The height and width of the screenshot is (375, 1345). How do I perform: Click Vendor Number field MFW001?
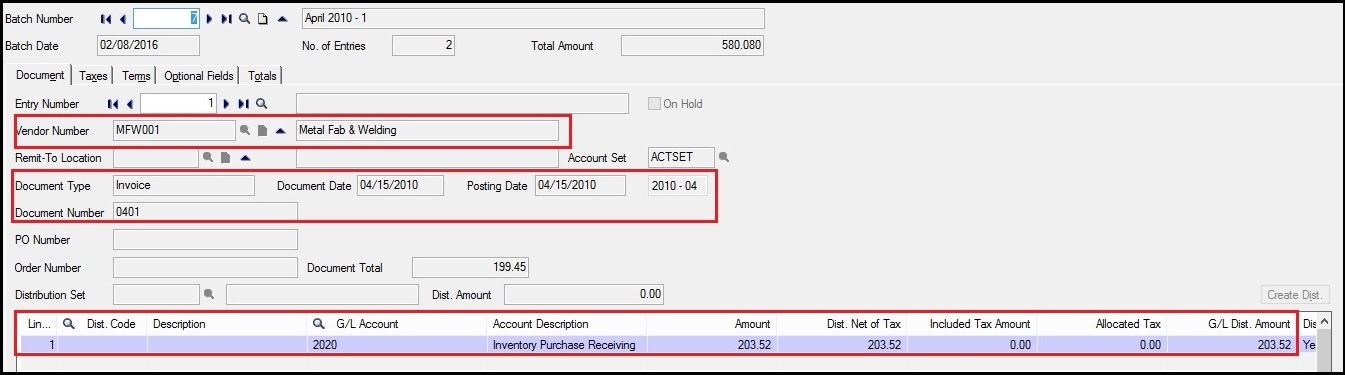174,130
